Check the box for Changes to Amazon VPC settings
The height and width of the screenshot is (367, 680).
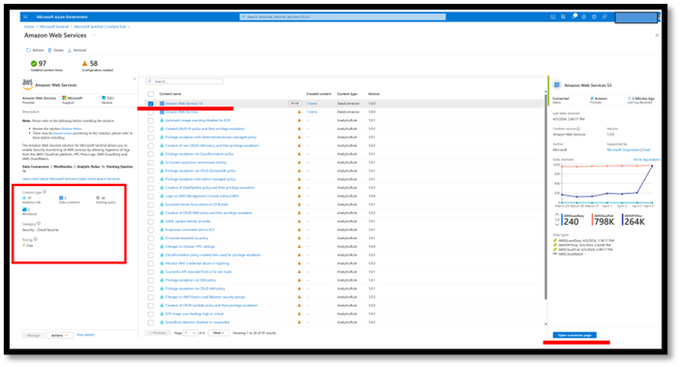[150, 246]
